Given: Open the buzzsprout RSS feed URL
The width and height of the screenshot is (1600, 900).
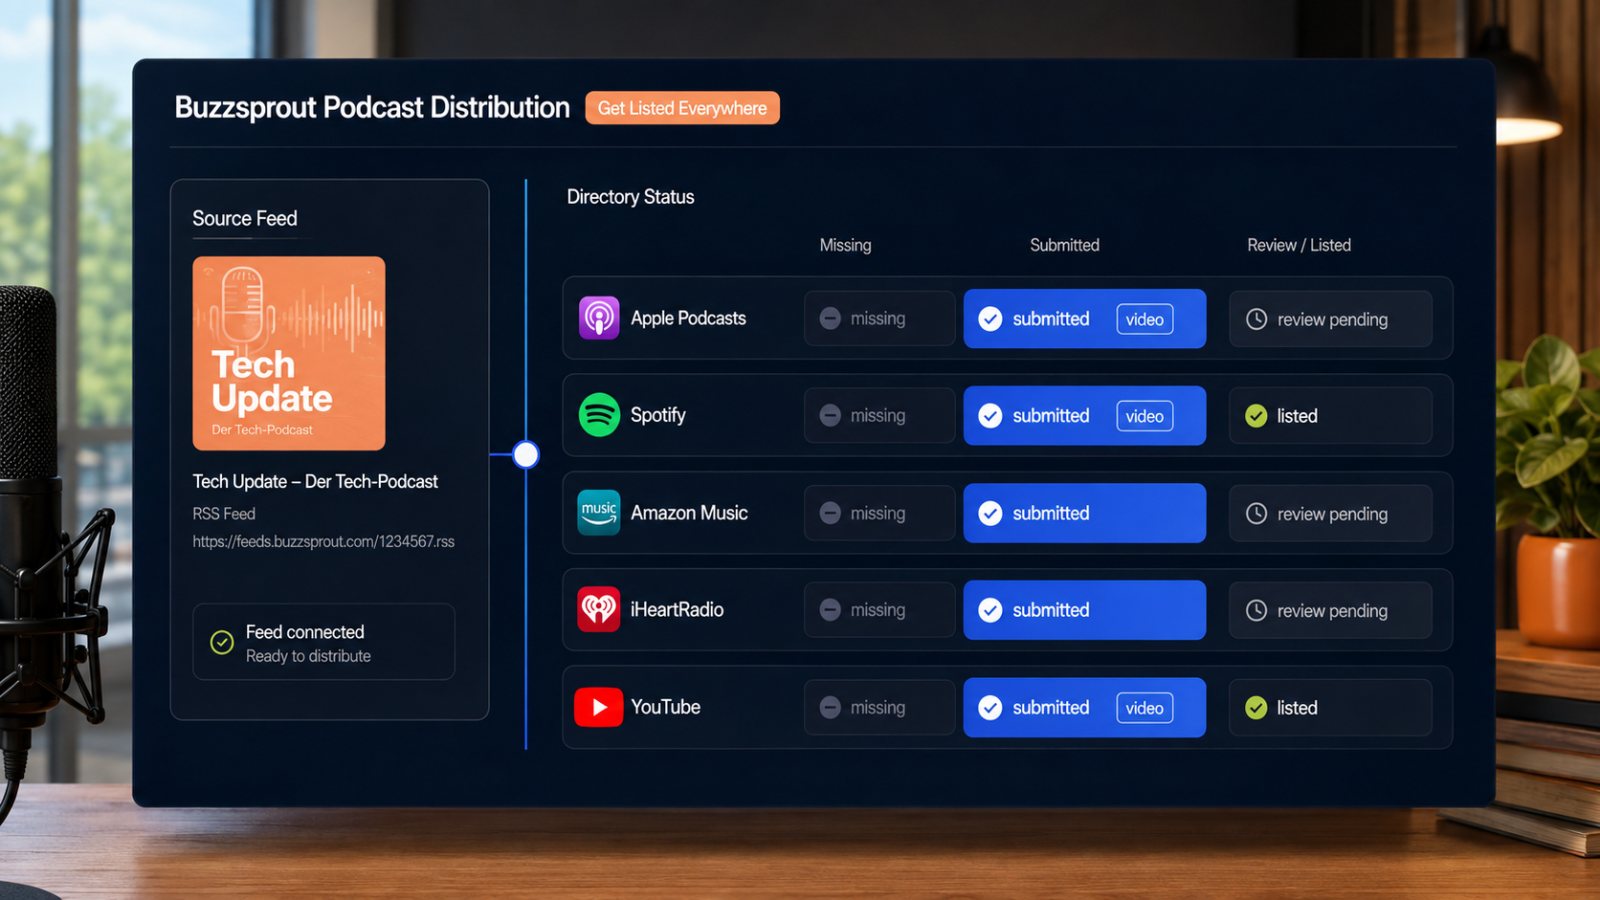Looking at the screenshot, I should tap(323, 541).
